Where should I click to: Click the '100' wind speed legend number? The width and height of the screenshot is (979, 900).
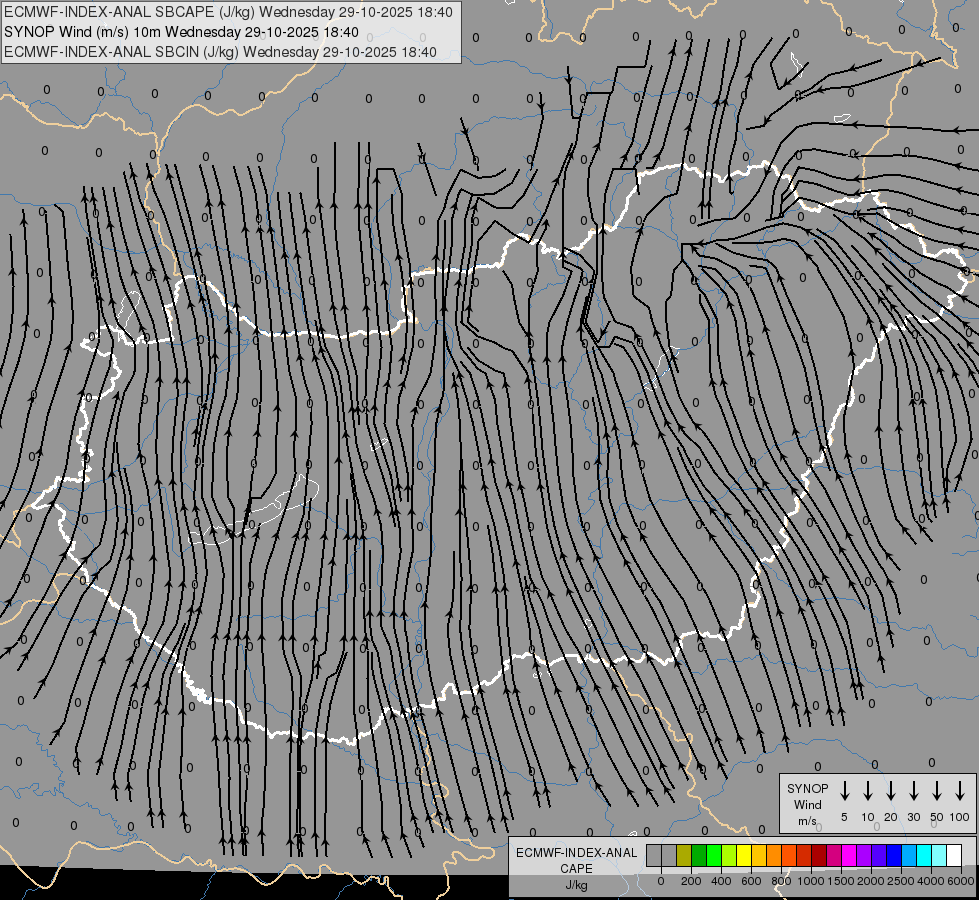[x=960, y=817]
